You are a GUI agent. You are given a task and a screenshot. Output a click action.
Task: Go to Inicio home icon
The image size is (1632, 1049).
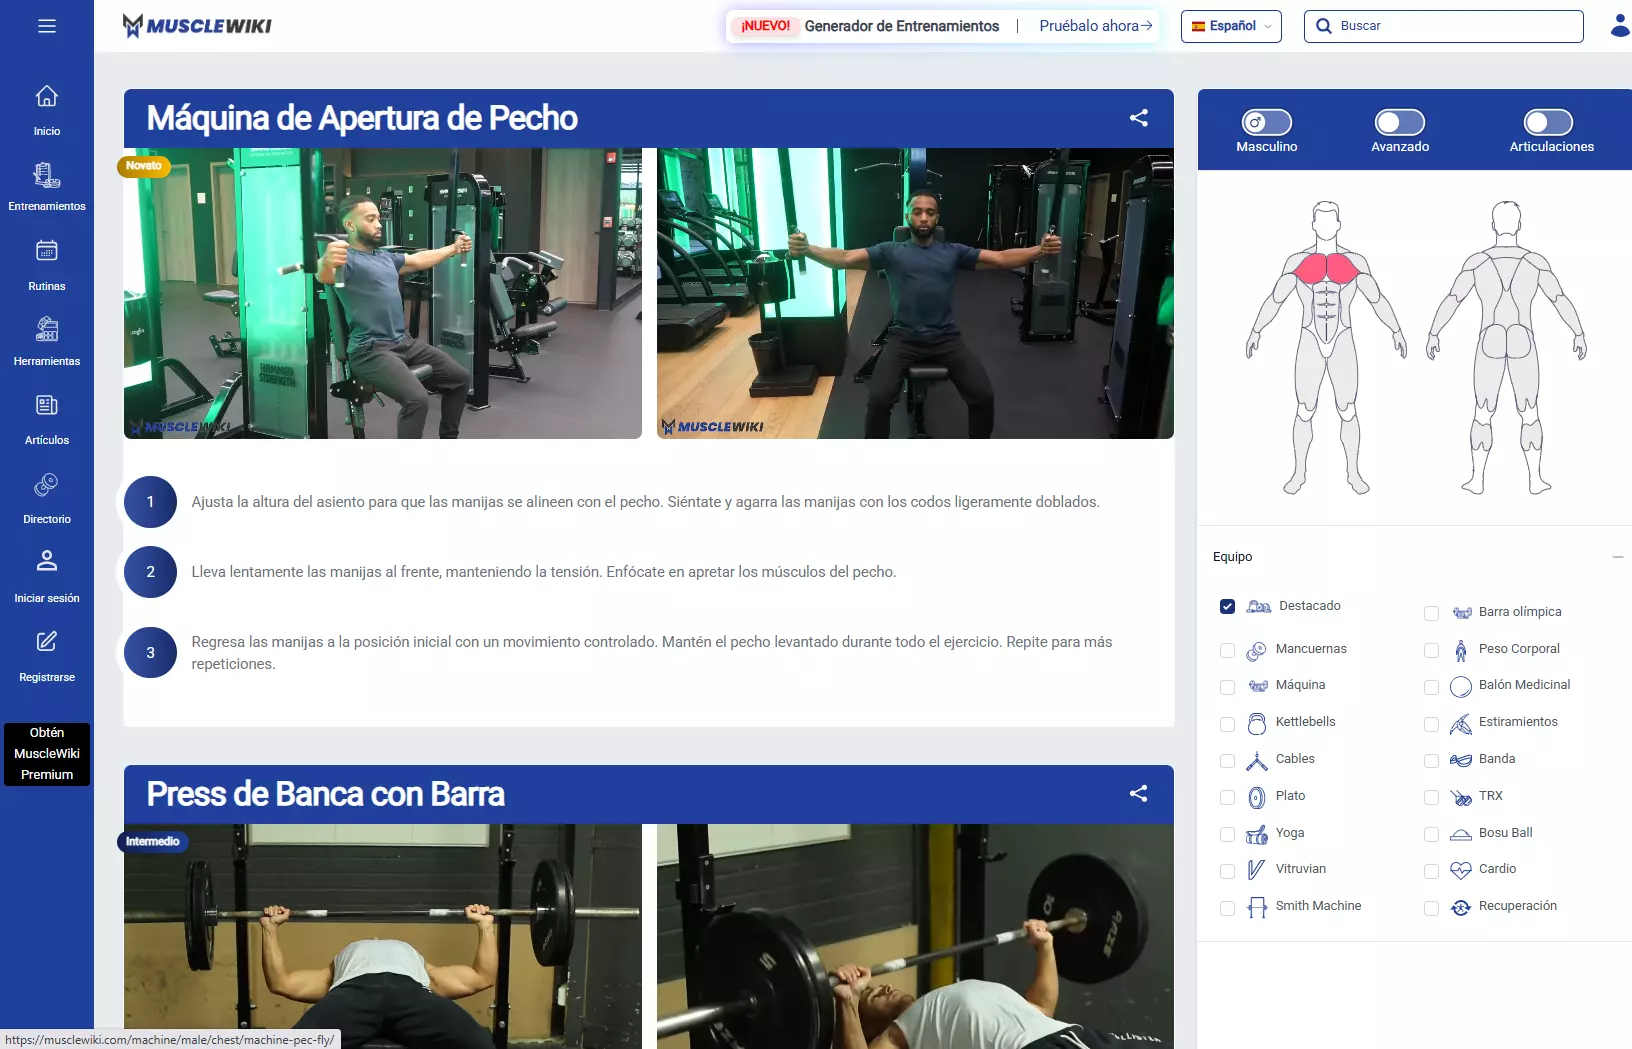47,96
